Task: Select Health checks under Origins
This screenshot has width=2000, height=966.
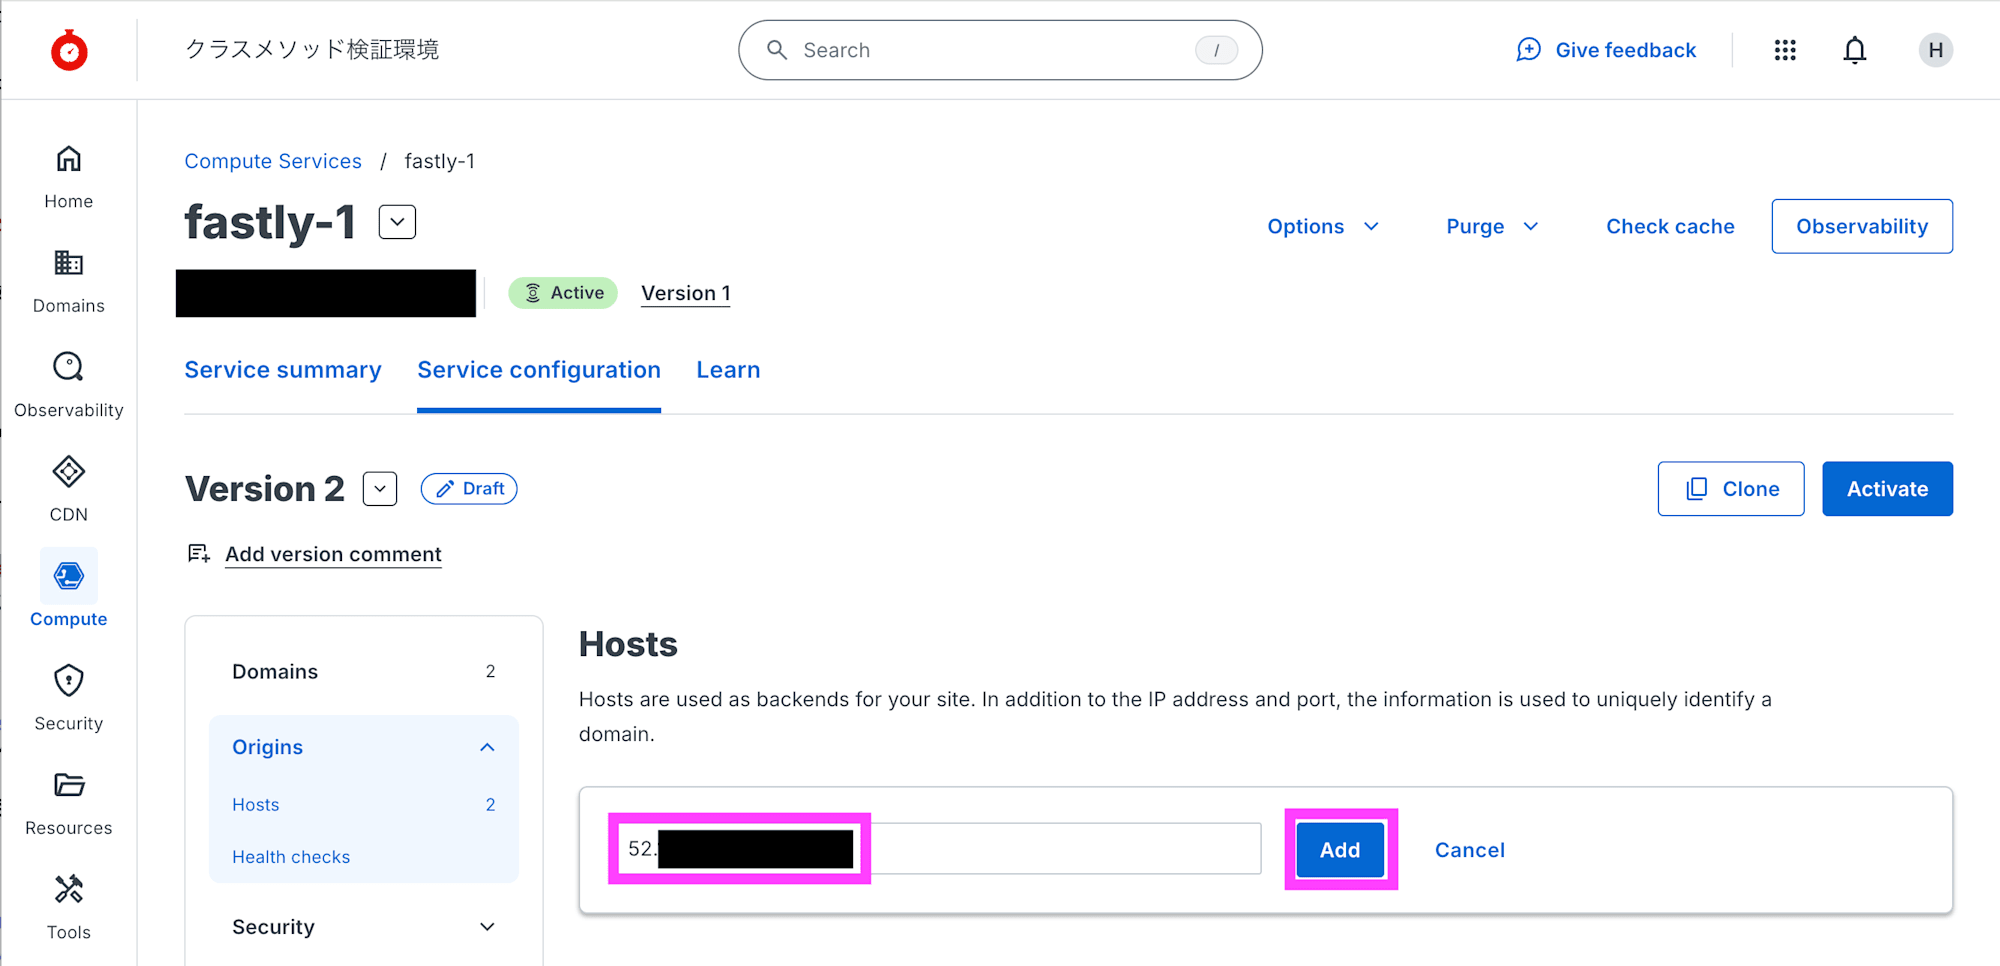Action: point(291,857)
